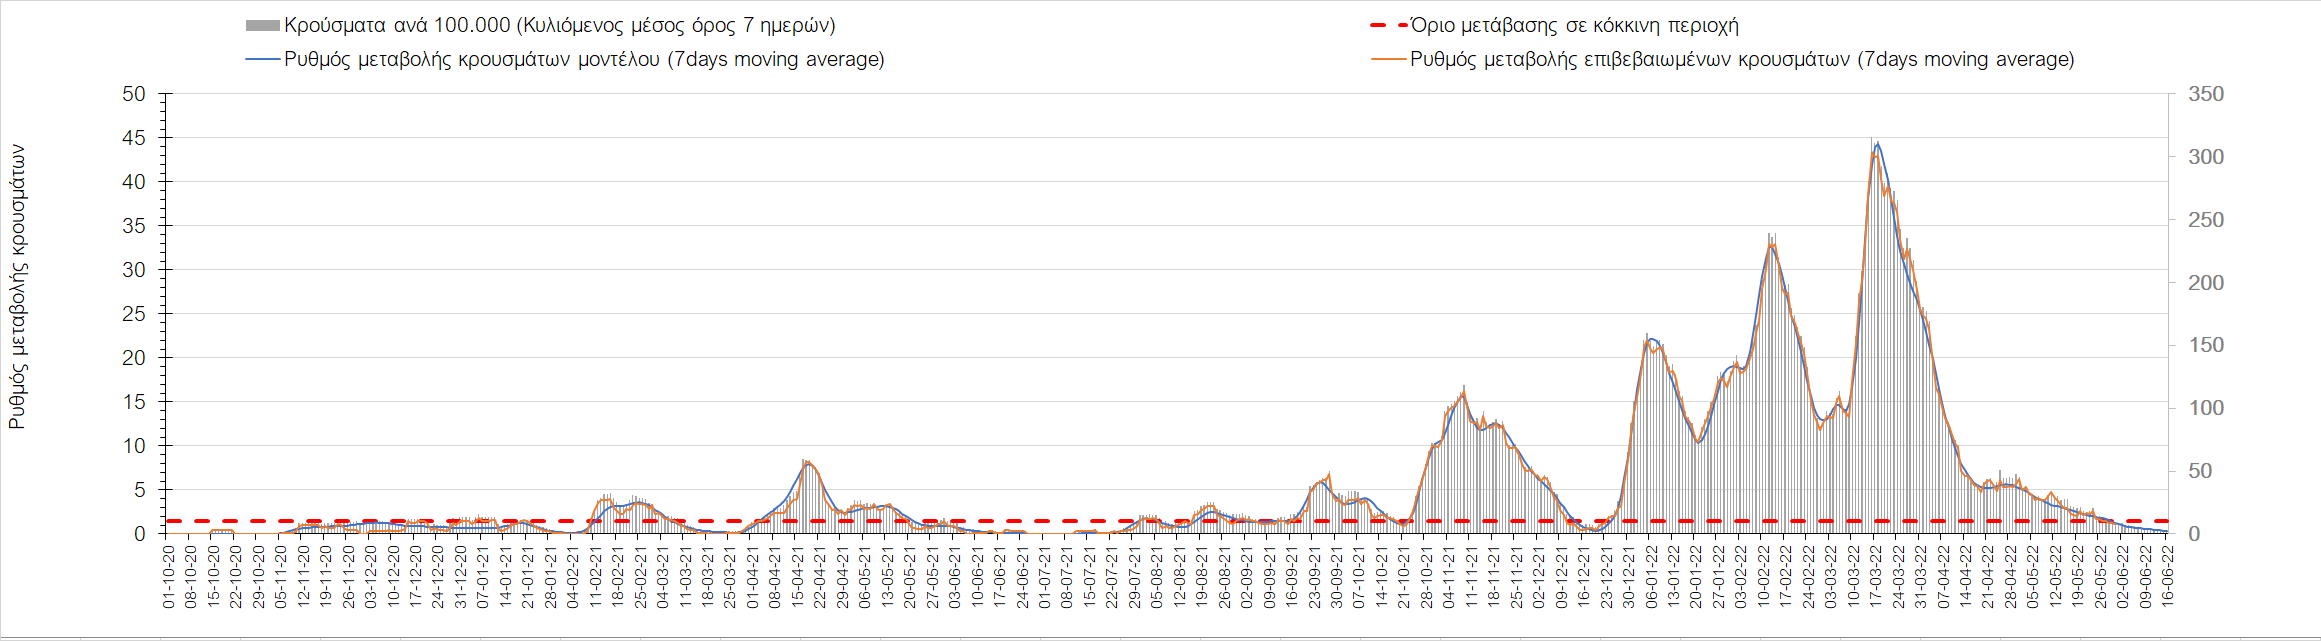This screenshot has height=641, width=2321.
Task: Click the orange legend line marker
Action: [1388, 60]
